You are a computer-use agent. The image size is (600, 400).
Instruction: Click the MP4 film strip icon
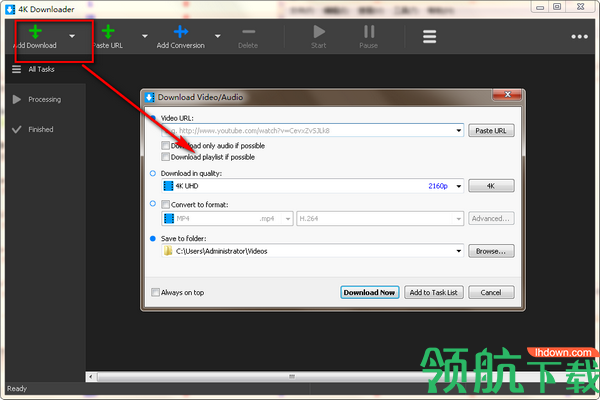coord(168,219)
